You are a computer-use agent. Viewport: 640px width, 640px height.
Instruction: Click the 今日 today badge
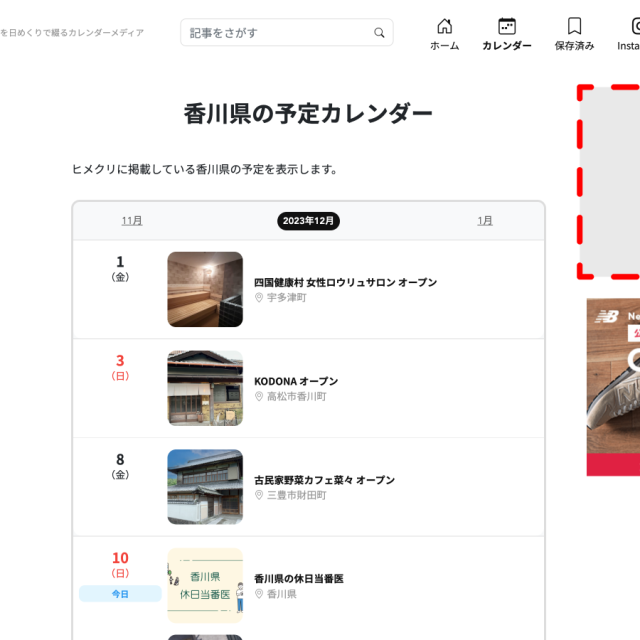coord(120,594)
